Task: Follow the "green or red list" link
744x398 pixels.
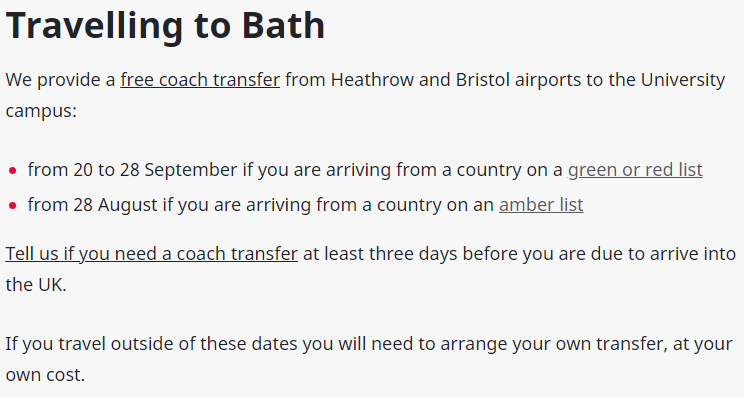Action: 635,169
